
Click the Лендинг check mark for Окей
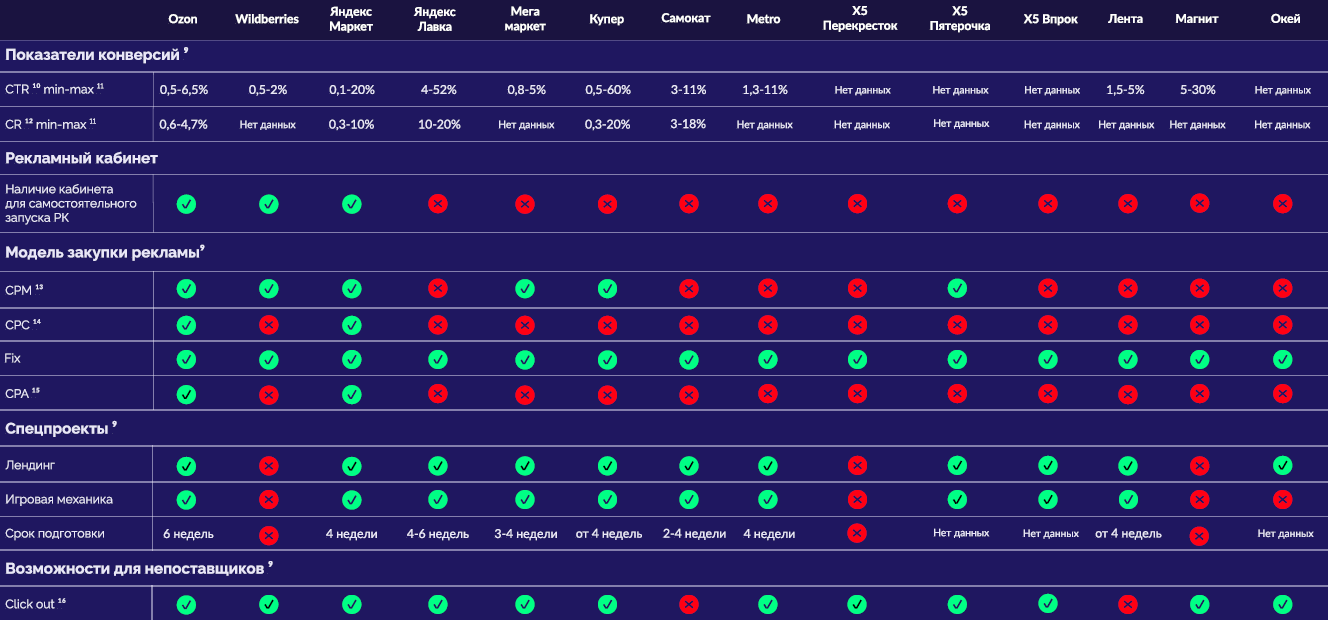coord(1282,466)
